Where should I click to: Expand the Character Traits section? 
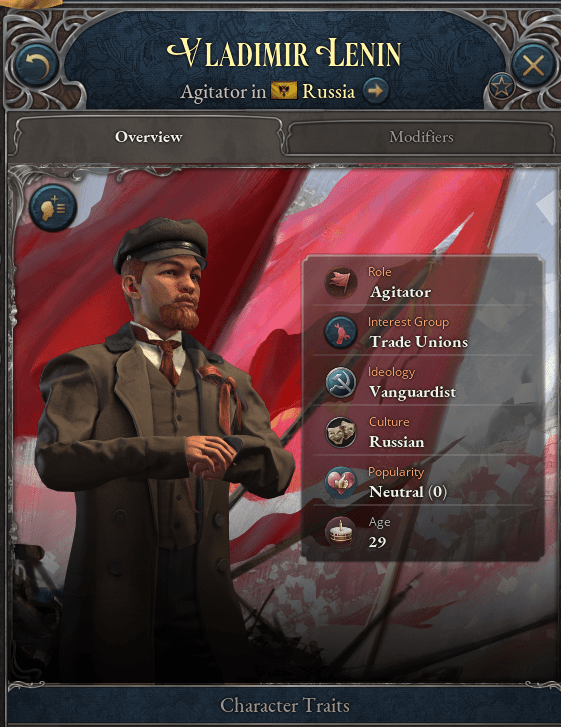(x=284, y=706)
